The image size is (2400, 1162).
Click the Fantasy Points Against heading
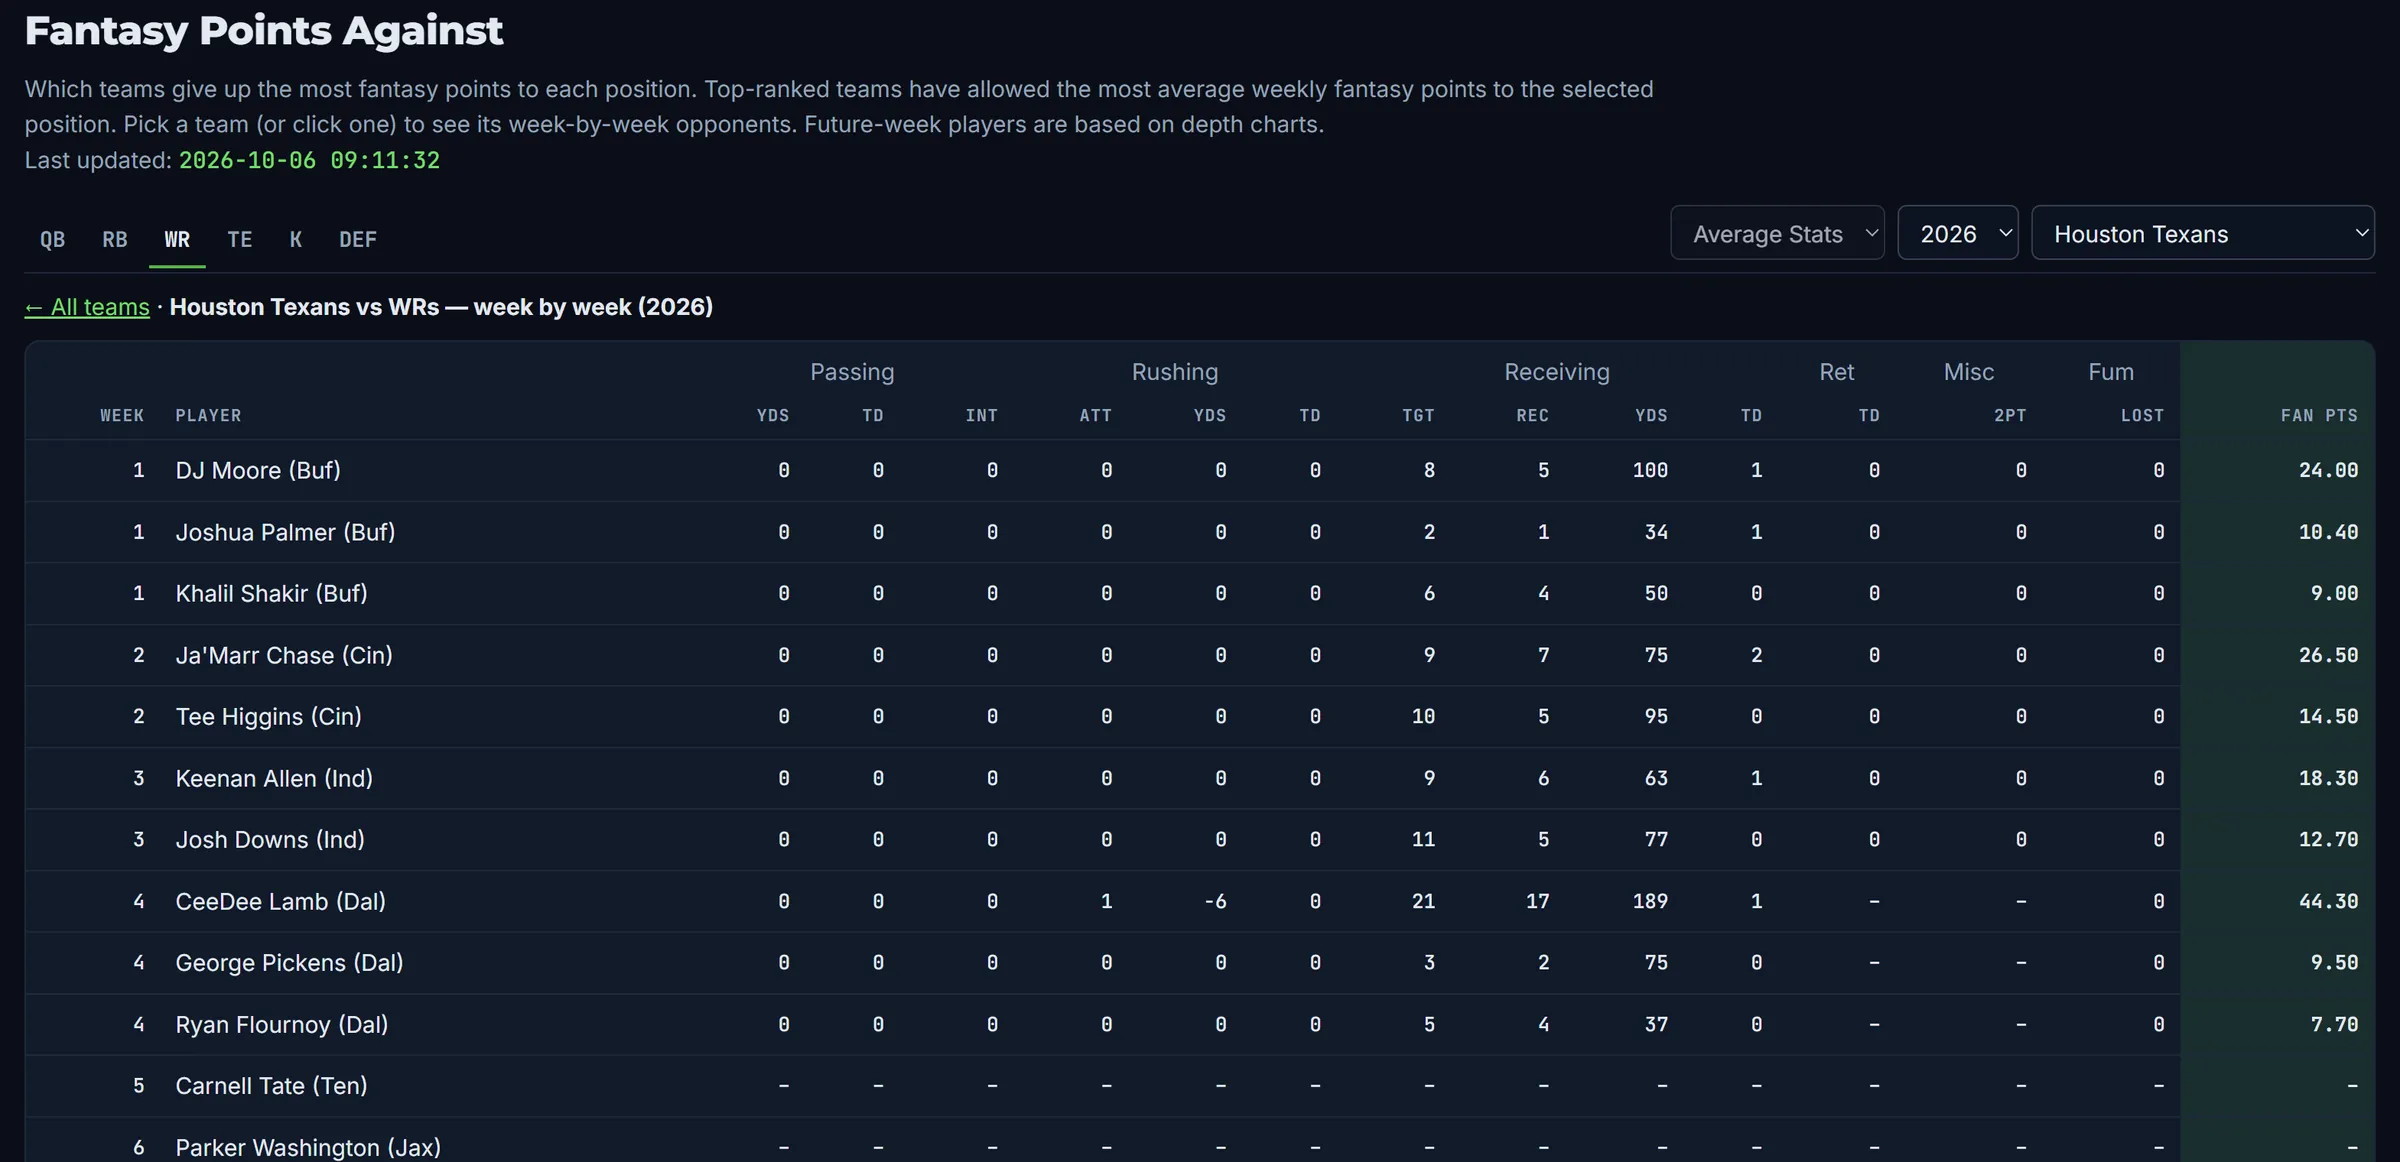pyautogui.click(x=264, y=31)
